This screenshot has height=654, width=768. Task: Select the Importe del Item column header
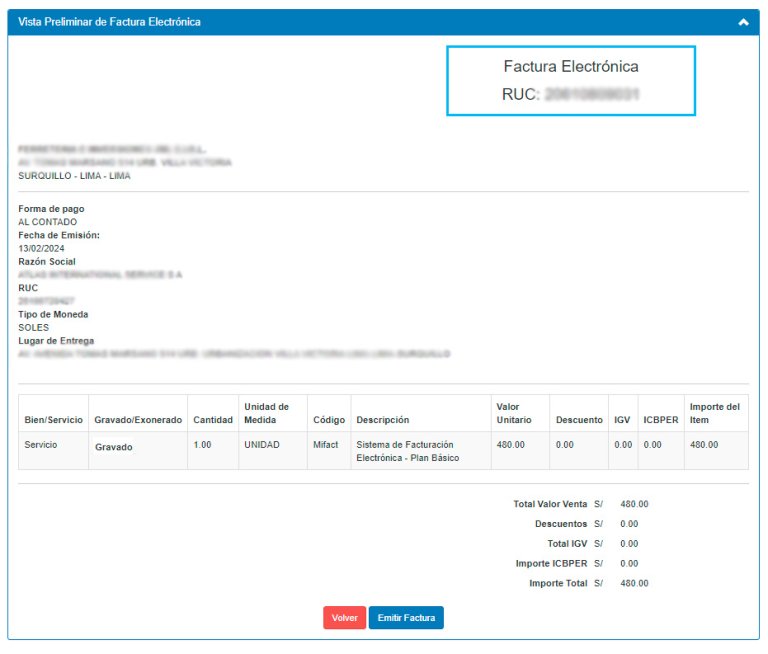714,413
